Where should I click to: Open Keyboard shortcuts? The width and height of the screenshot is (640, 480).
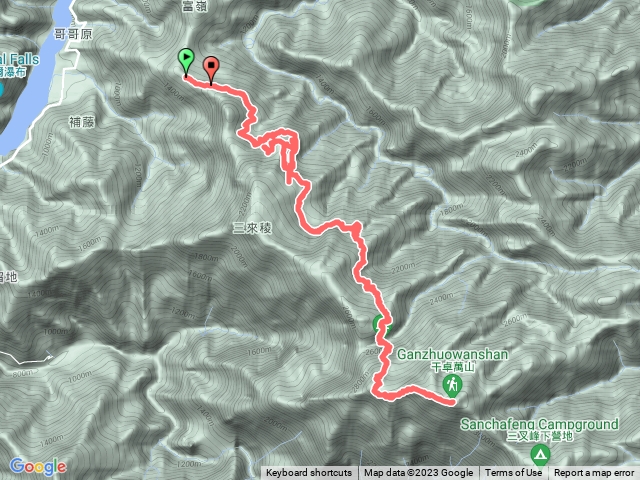(x=309, y=473)
